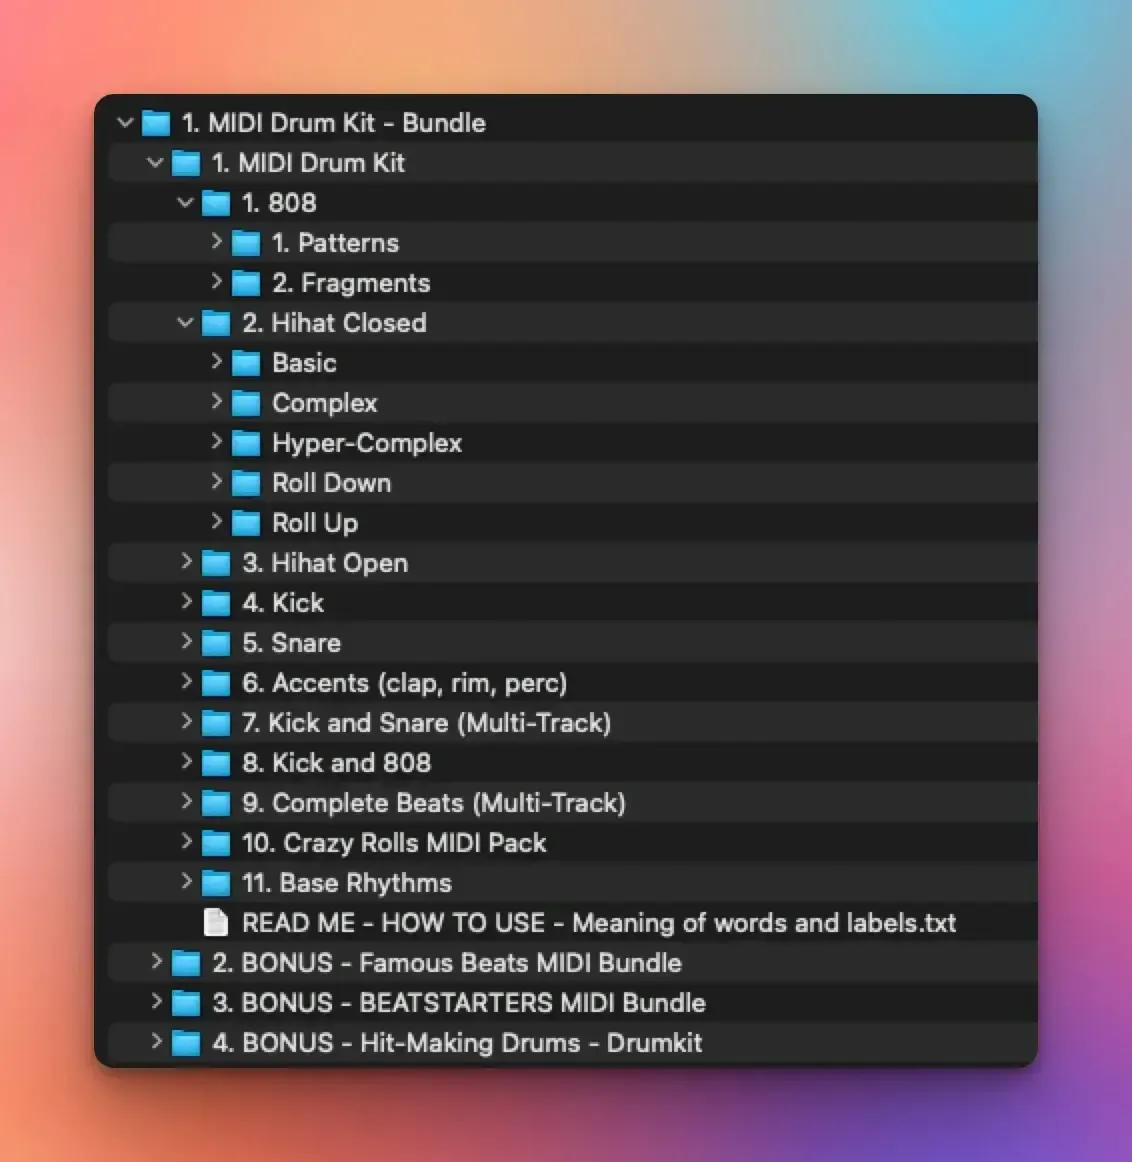Image resolution: width=1132 pixels, height=1162 pixels.
Task: Expand the '2. Fragments' folder chevron
Action: pyautogui.click(x=216, y=281)
